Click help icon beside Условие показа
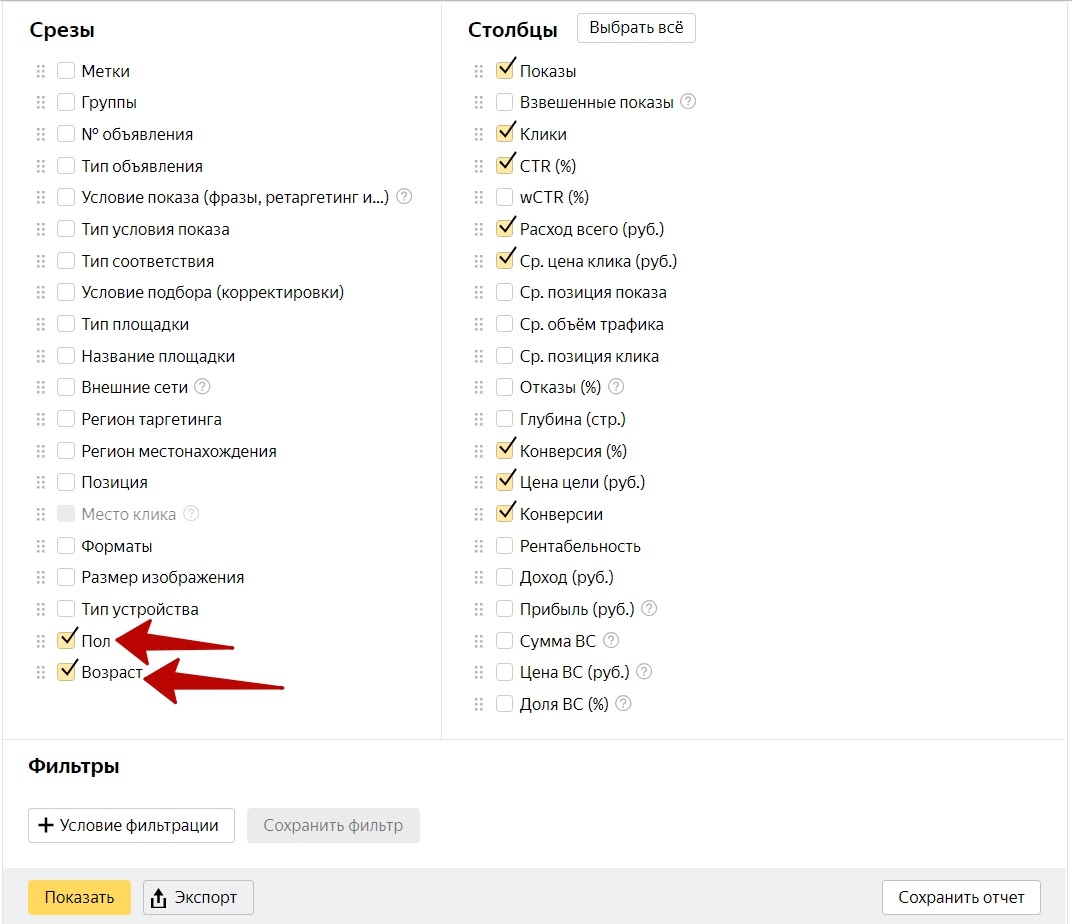 (404, 197)
